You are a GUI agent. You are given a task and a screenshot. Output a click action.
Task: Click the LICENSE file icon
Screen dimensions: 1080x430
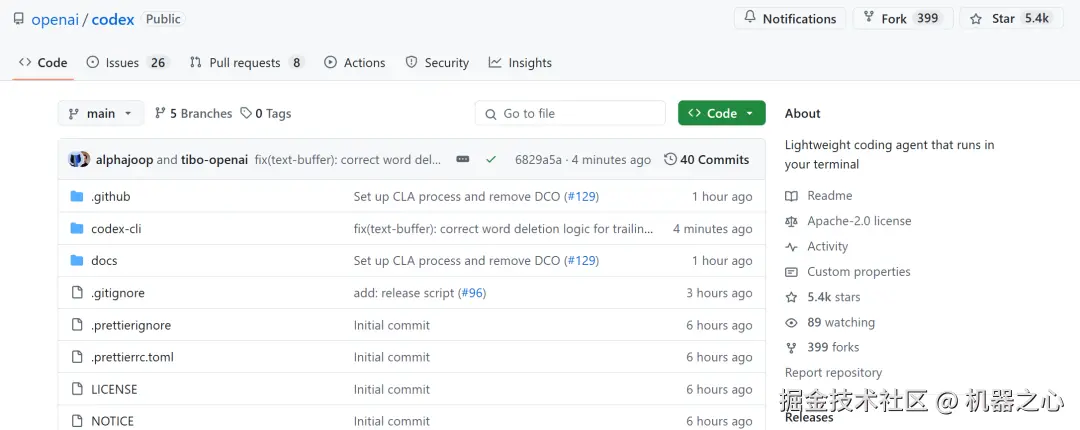click(77, 389)
